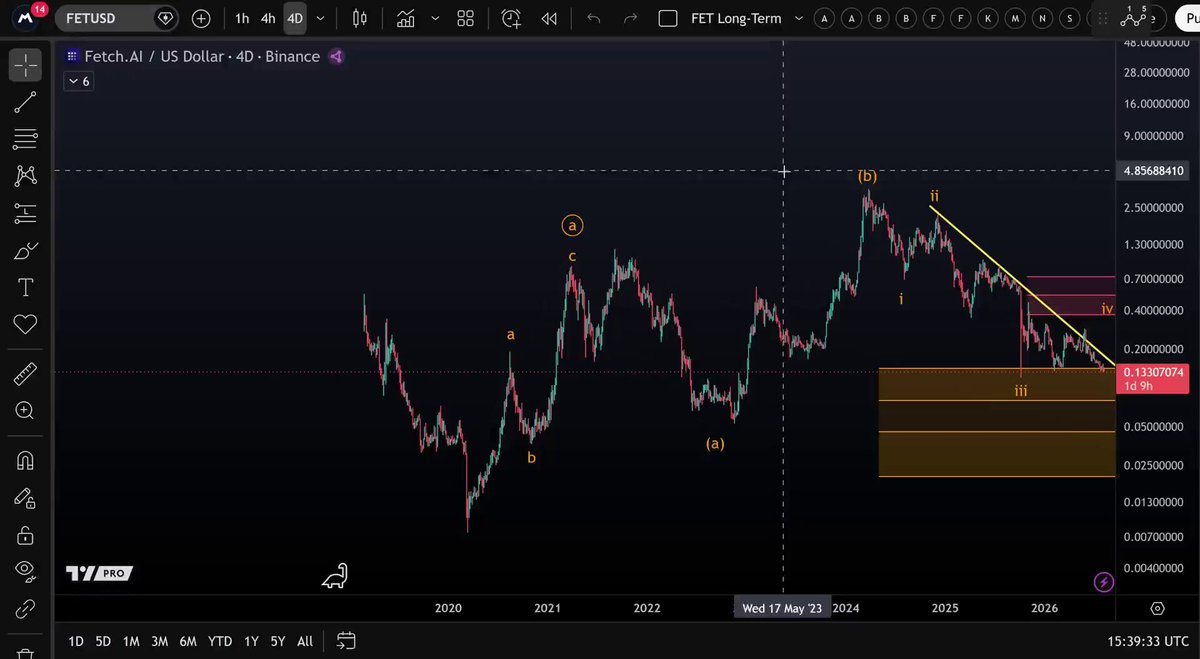1200x659 pixels.
Task: Open the forecasting and projection tools
Action: [x=25, y=212]
